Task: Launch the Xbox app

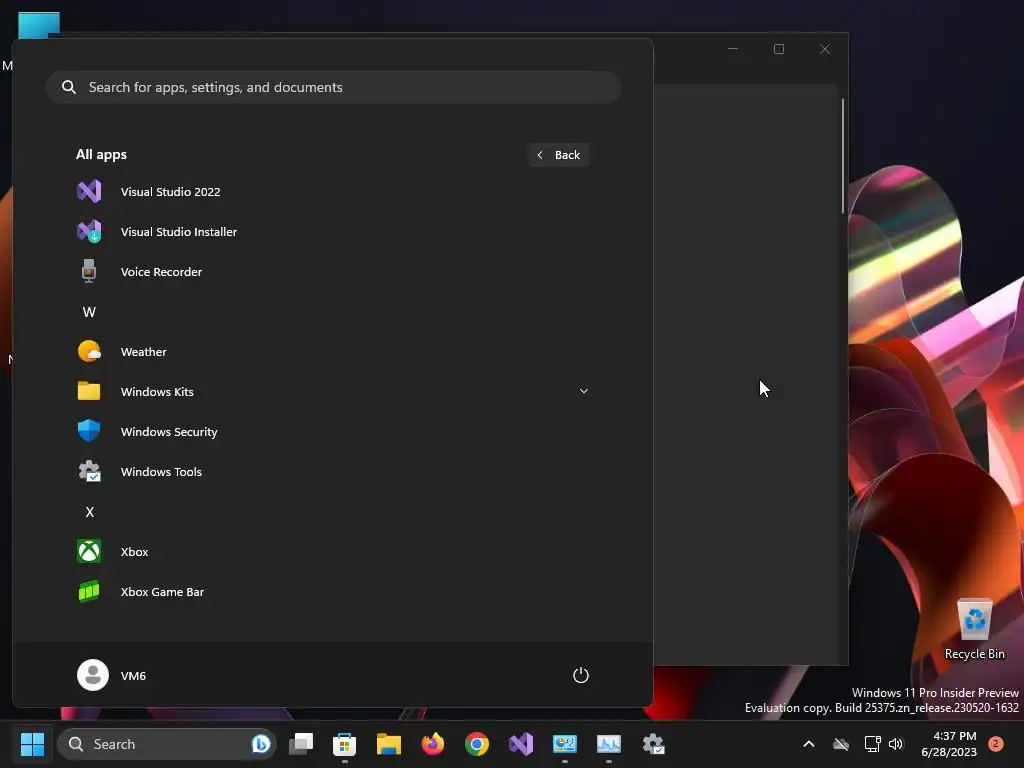Action: pyautogui.click(x=332, y=551)
